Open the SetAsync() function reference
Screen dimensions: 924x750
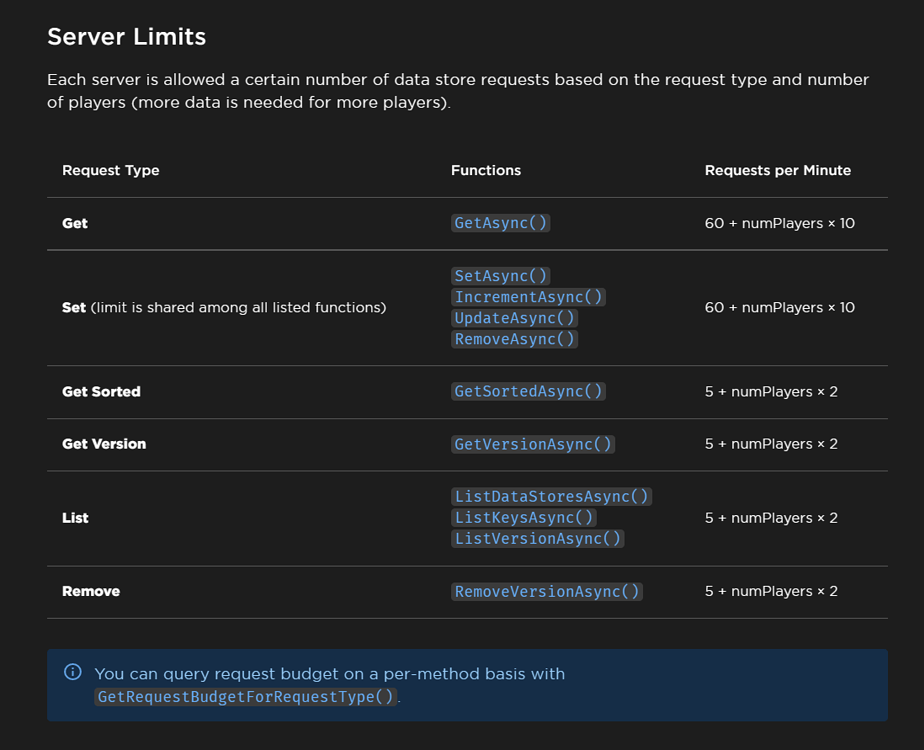pyautogui.click(x=500, y=275)
